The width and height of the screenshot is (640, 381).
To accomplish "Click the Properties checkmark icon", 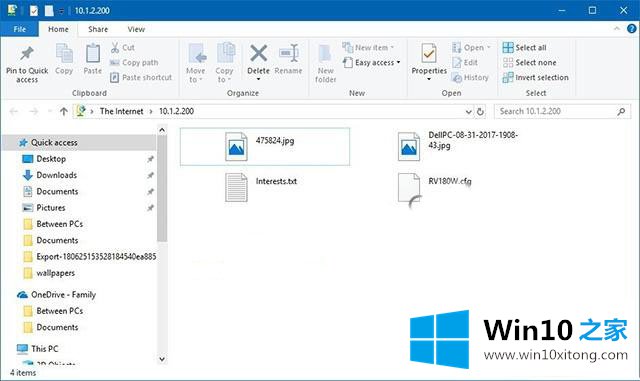I will (x=429, y=53).
